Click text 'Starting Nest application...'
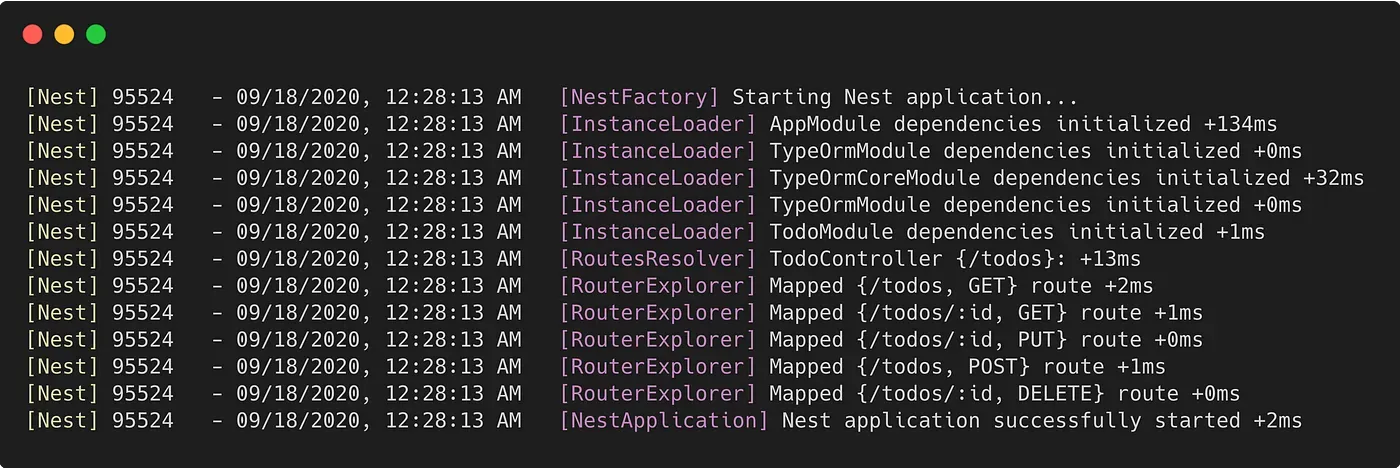 coord(905,98)
